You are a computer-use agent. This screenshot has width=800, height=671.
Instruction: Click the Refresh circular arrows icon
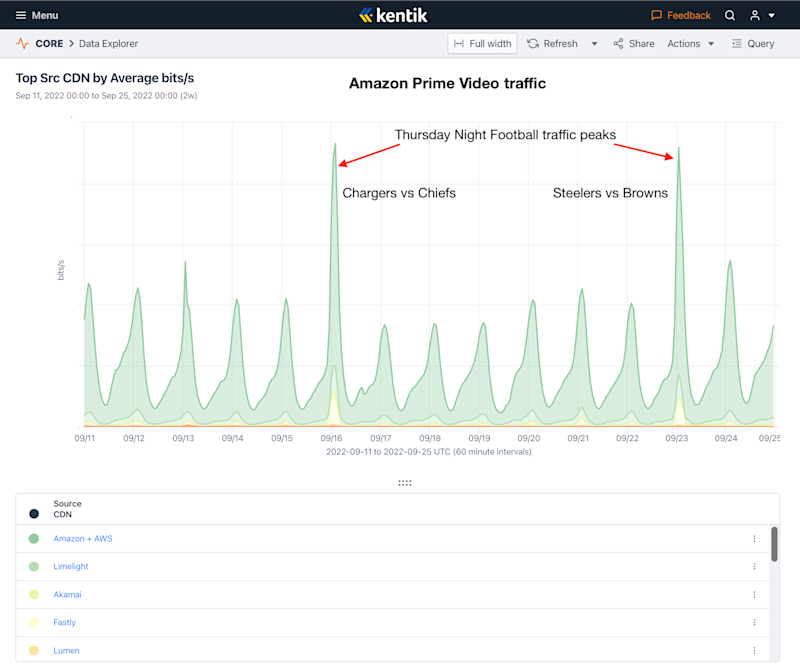533,43
